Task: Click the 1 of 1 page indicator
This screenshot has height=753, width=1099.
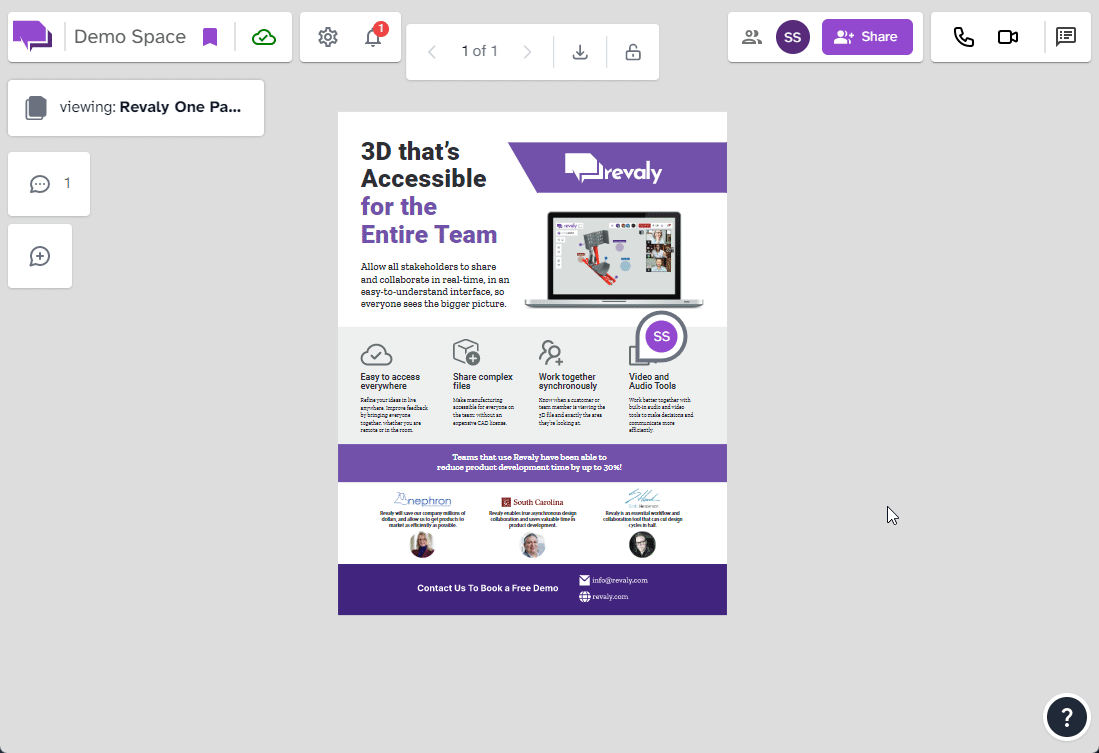Action: [479, 51]
